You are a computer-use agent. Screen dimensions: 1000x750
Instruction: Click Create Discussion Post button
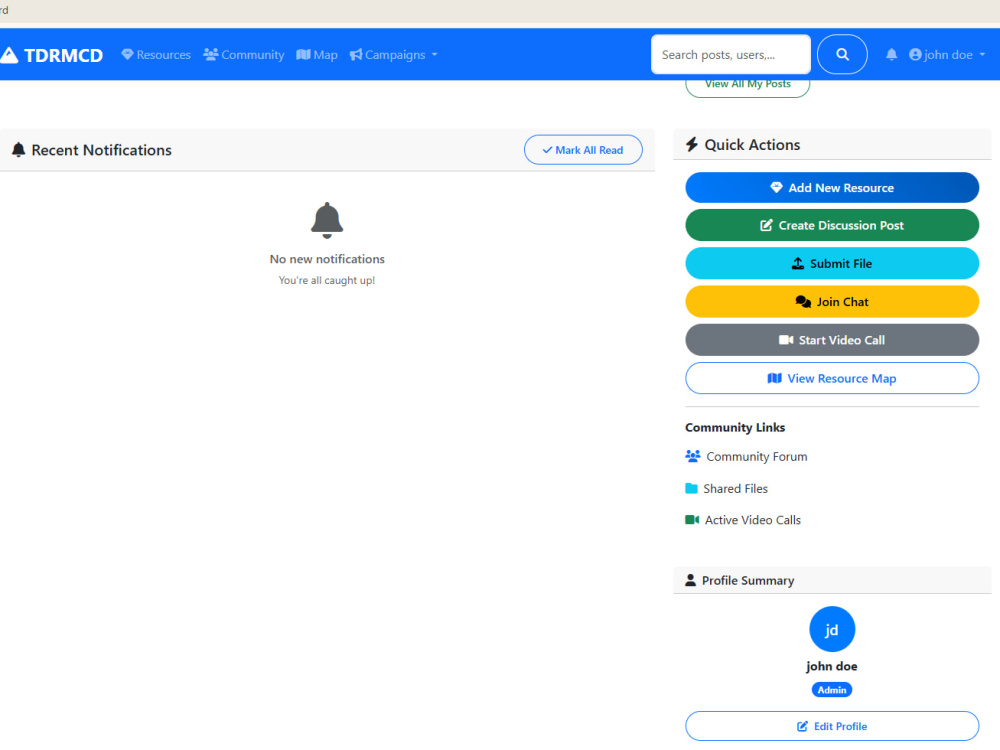pos(832,225)
